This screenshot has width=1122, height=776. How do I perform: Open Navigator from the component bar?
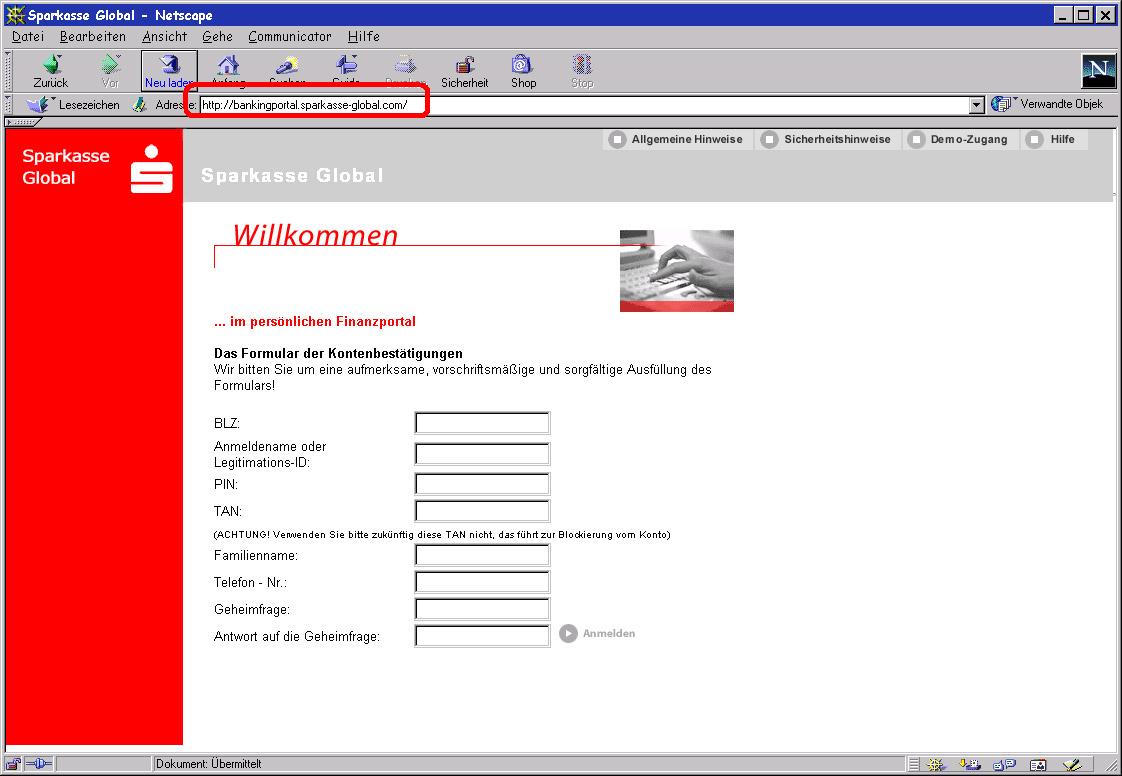(x=936, y=765)
